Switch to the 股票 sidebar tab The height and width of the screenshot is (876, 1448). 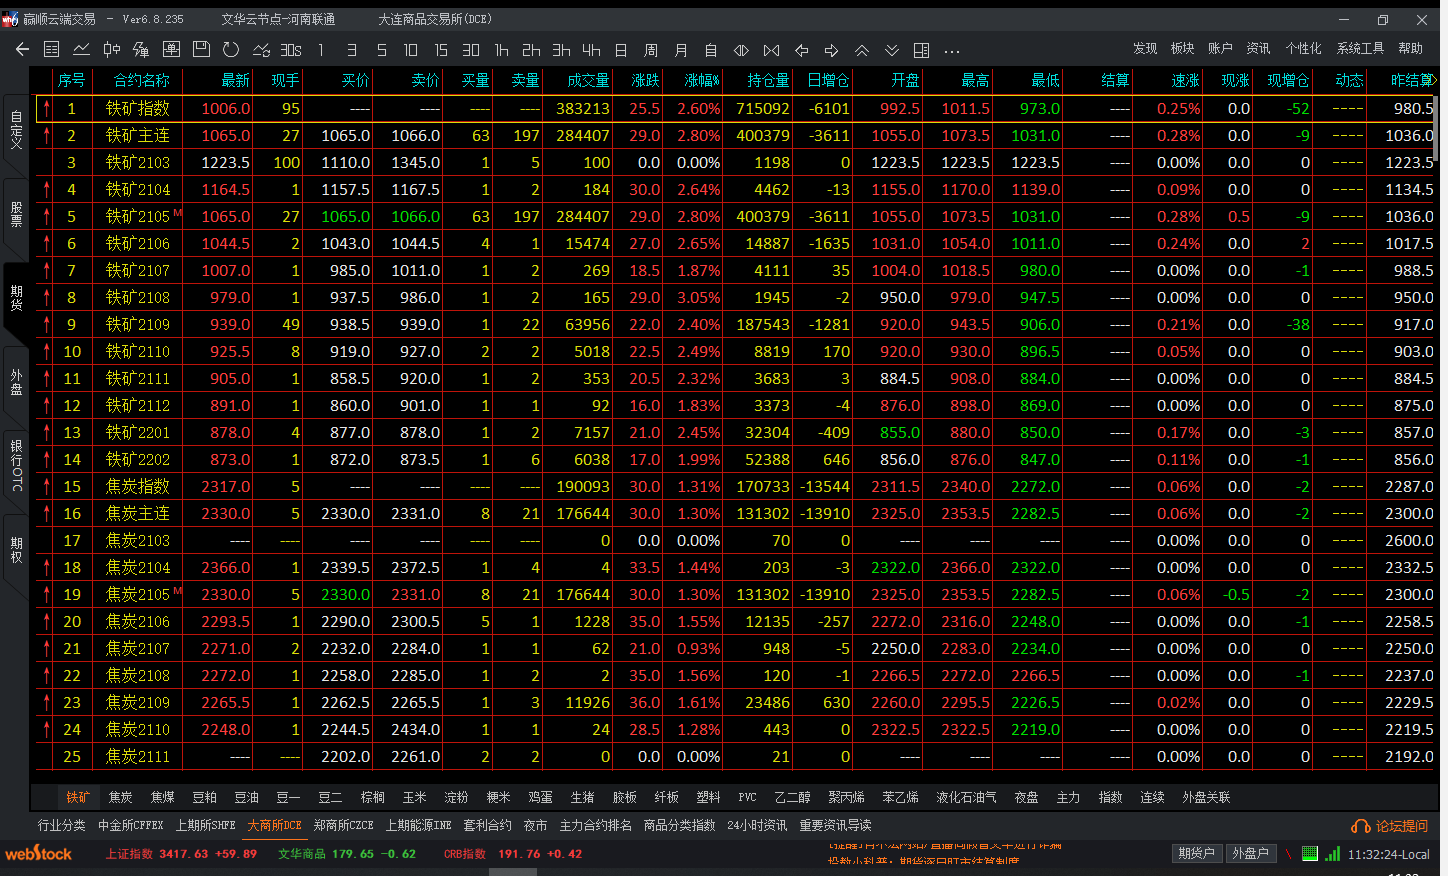click(x=16, y=214)
